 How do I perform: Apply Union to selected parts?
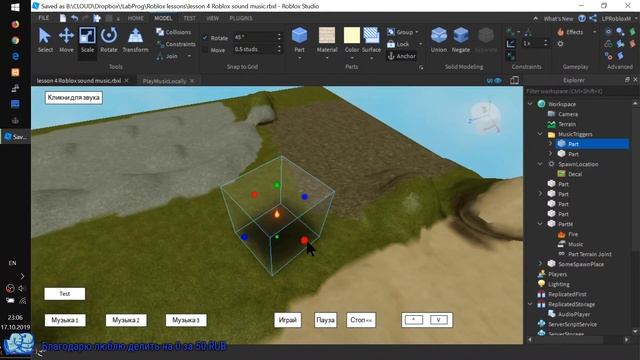point(439,40)
